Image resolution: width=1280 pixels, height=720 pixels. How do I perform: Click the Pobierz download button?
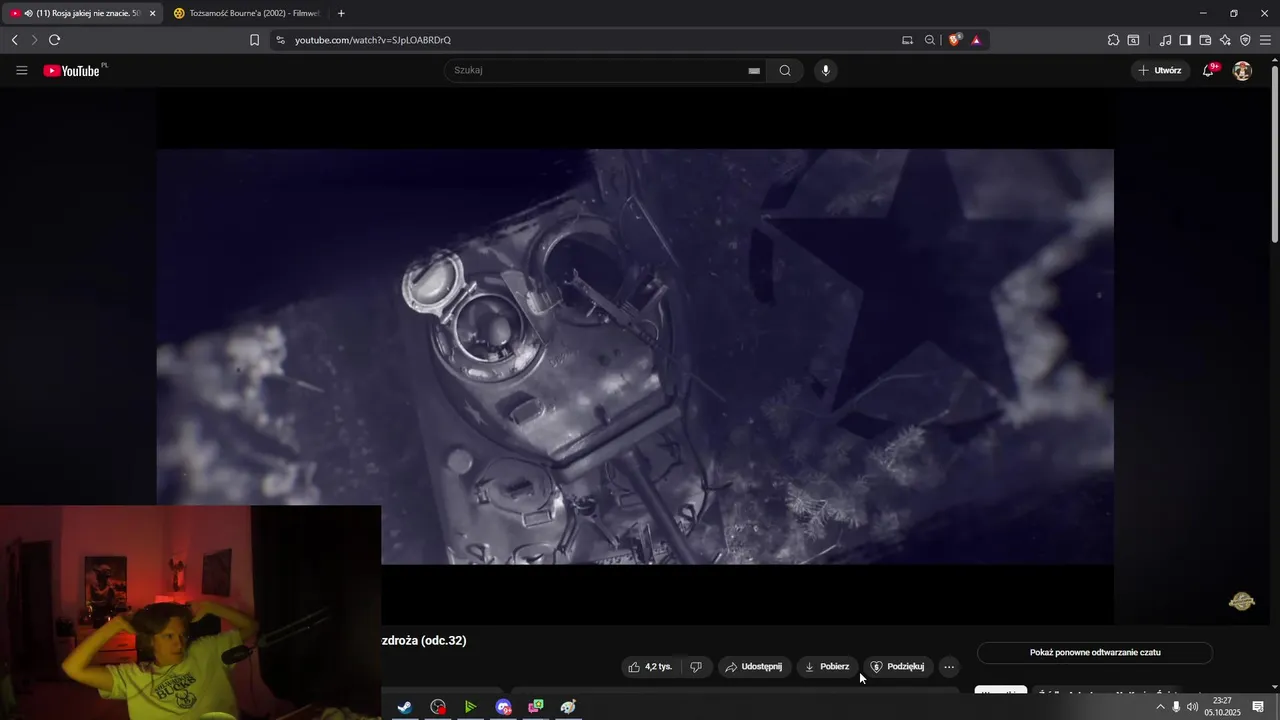point(827,667)
